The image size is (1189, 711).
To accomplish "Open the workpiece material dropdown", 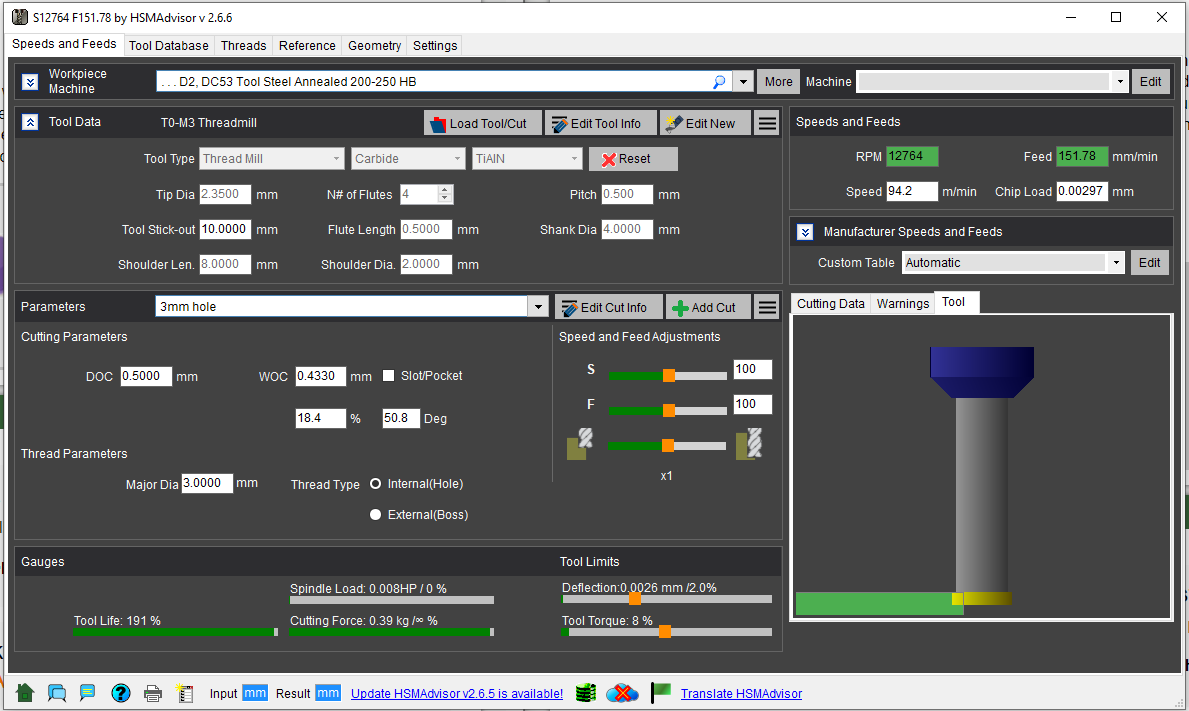I will click(743, 82).
